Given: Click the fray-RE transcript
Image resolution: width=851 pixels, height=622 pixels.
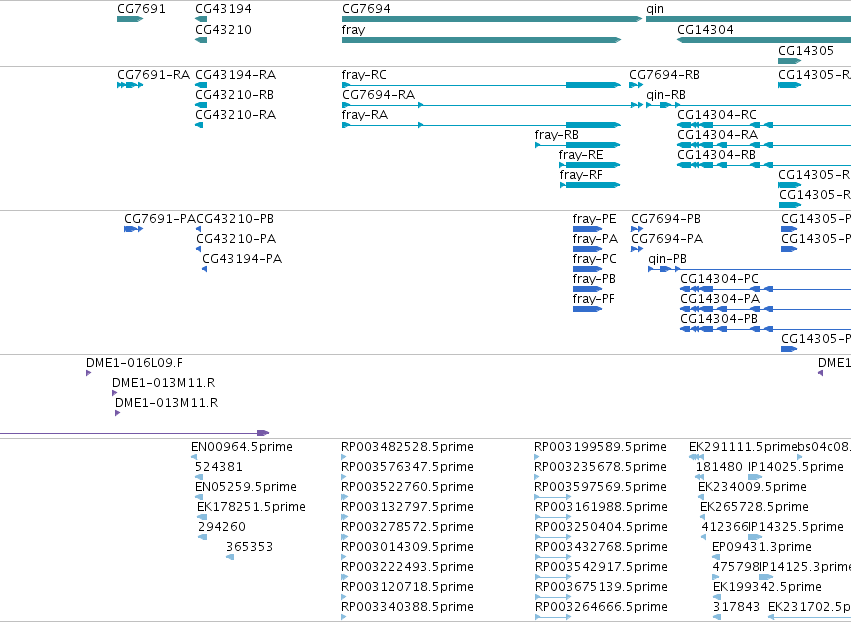Looking at the screenshot, I should pyautogui.click(x=589, y=165).
